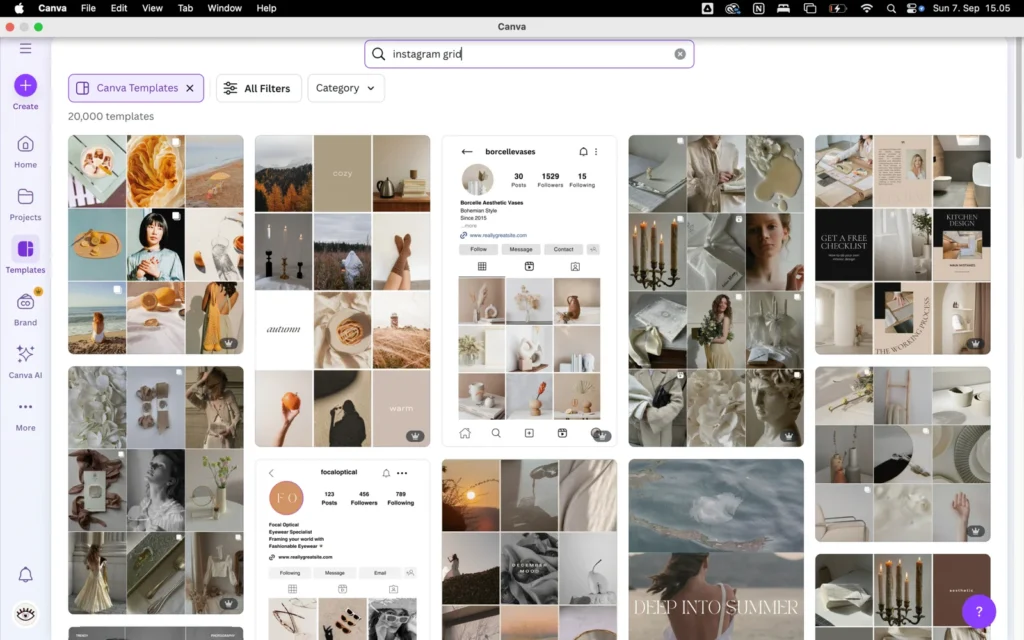
Task: Open the All Filters panel
Action: click(257, 88)
